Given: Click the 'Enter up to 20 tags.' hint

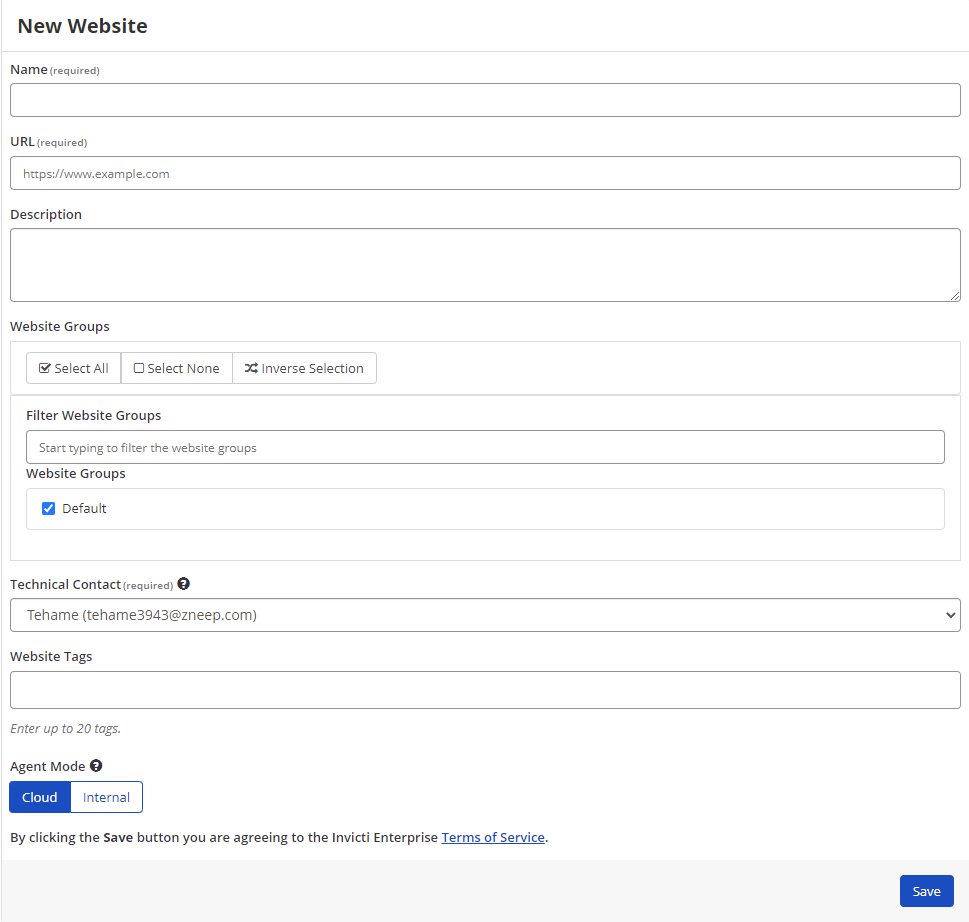Looking at the screenshot, I should (66, 729).
